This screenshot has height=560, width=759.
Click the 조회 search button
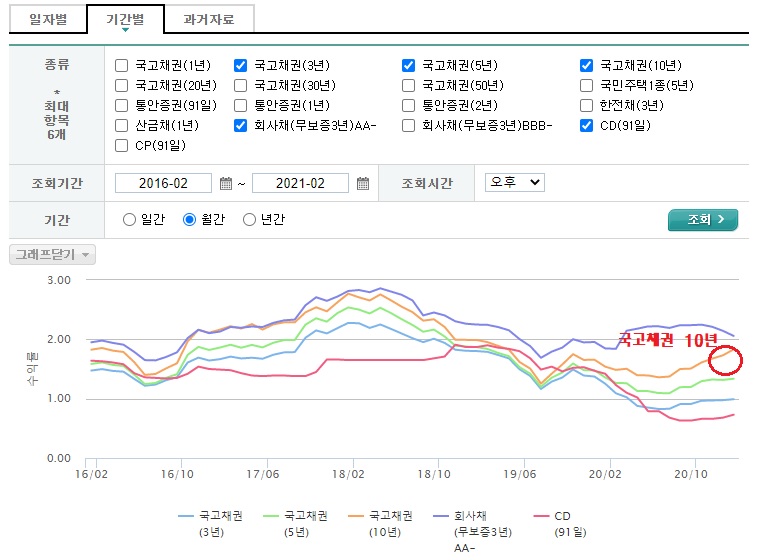(x=702, y=220)
